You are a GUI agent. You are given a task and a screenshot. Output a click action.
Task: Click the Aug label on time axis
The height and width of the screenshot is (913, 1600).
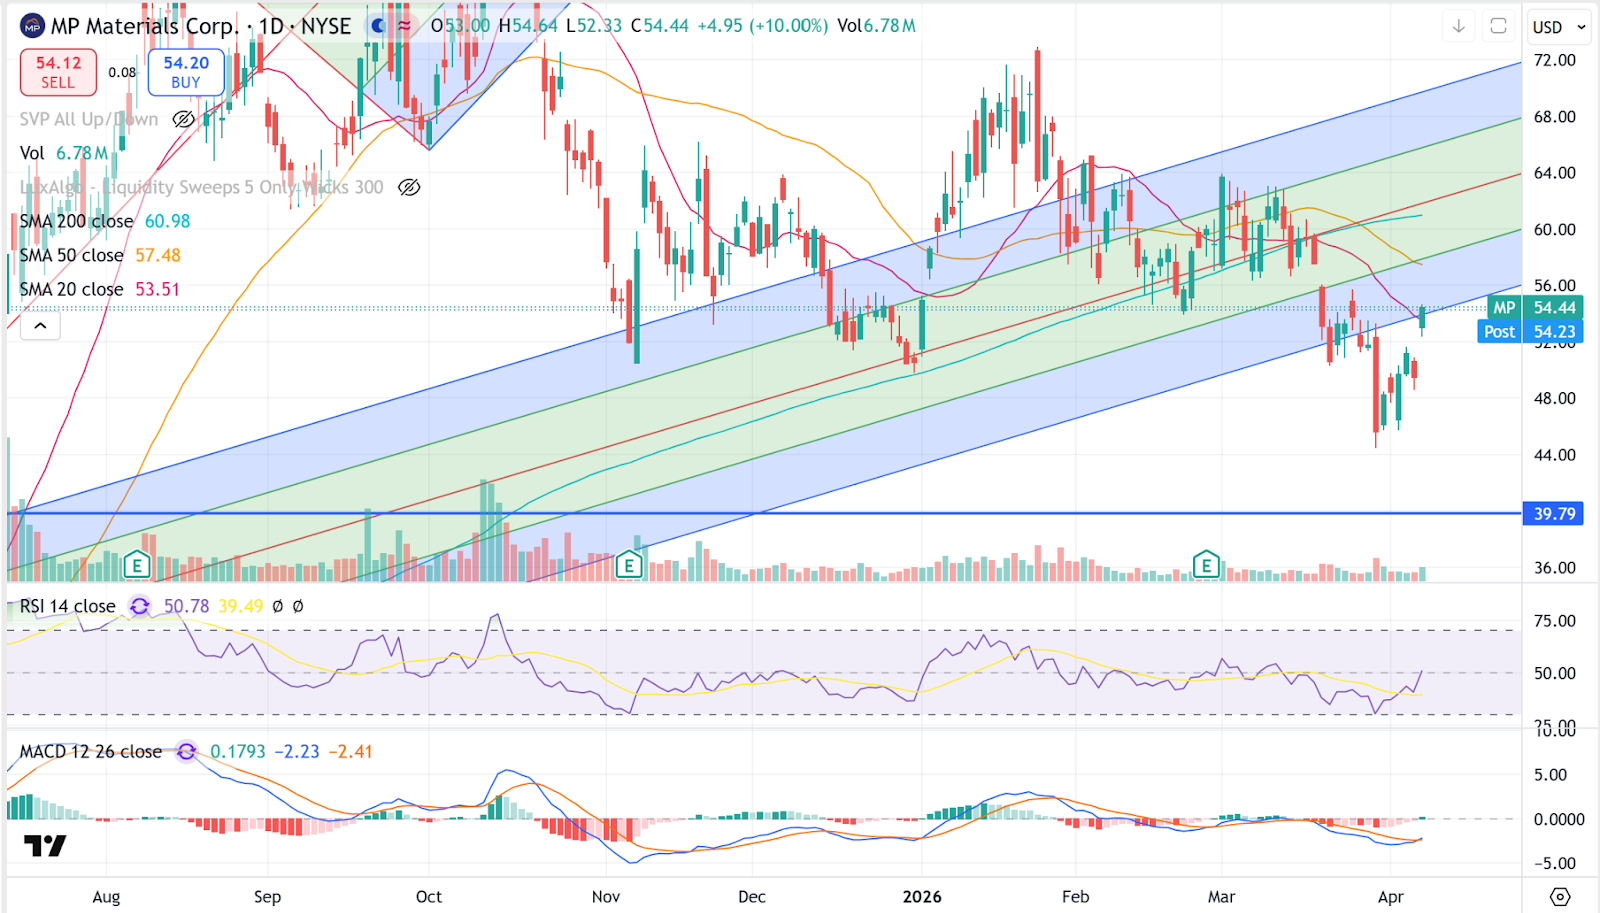106,896
